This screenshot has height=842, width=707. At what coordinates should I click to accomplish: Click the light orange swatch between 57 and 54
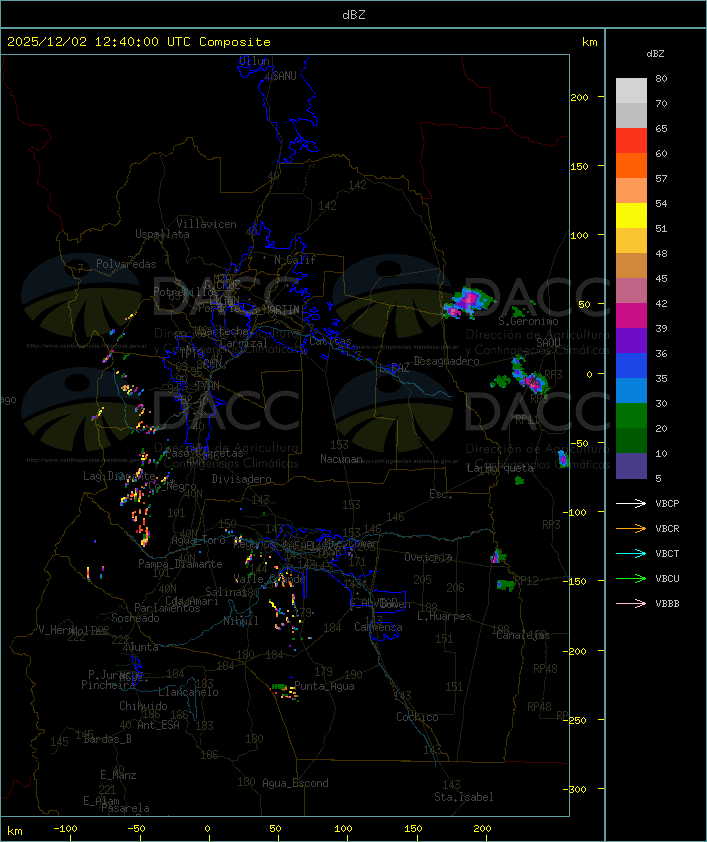coord(631,191)
